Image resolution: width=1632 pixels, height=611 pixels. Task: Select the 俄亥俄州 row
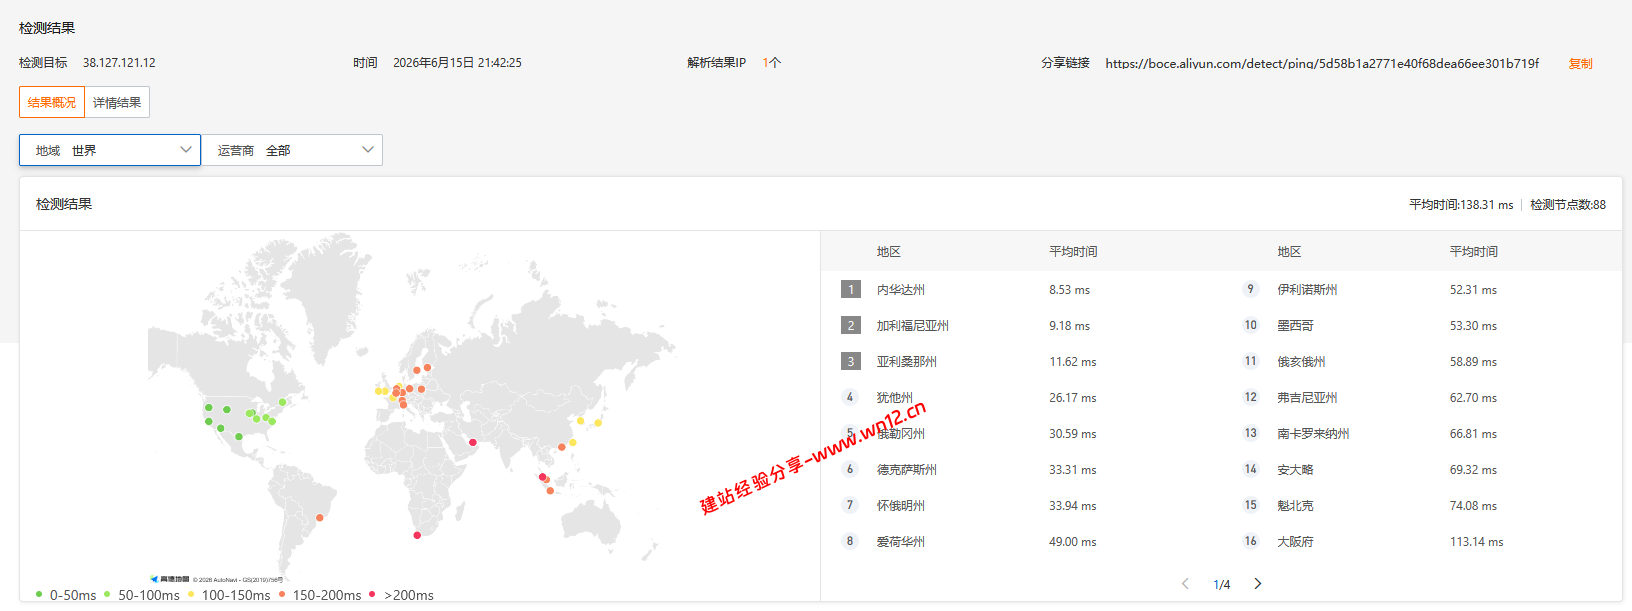click(x=1422, y=361)
